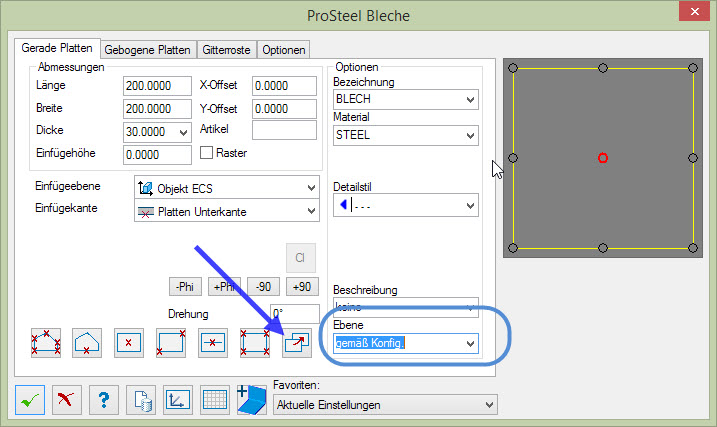This screenshot has height=427, width=717.
Task: Select middle-left insertion point in preview
Action: point(513,158)
